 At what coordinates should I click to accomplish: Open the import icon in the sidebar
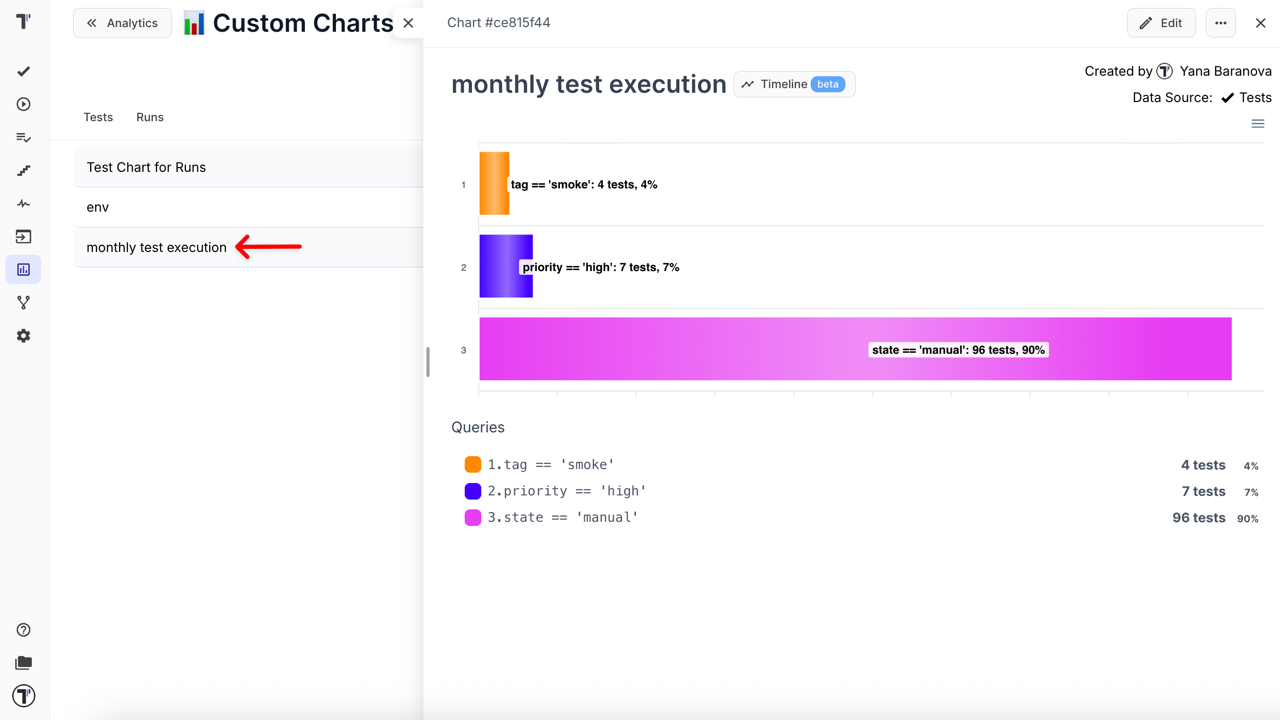(x=23, y=236)
